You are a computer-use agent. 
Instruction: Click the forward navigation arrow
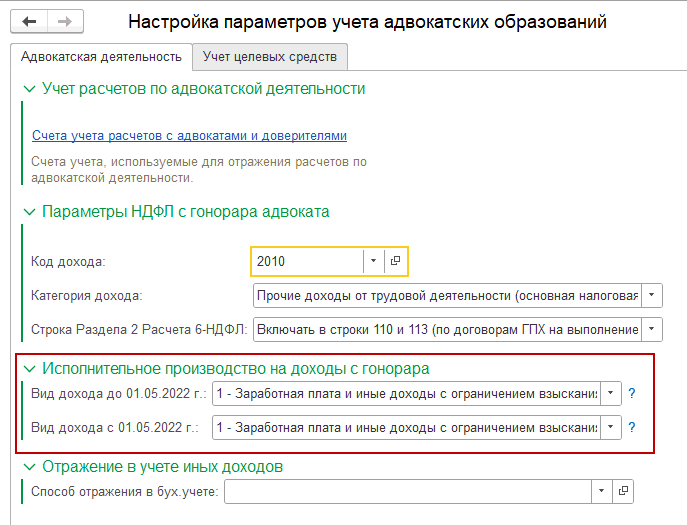(65, 21)
